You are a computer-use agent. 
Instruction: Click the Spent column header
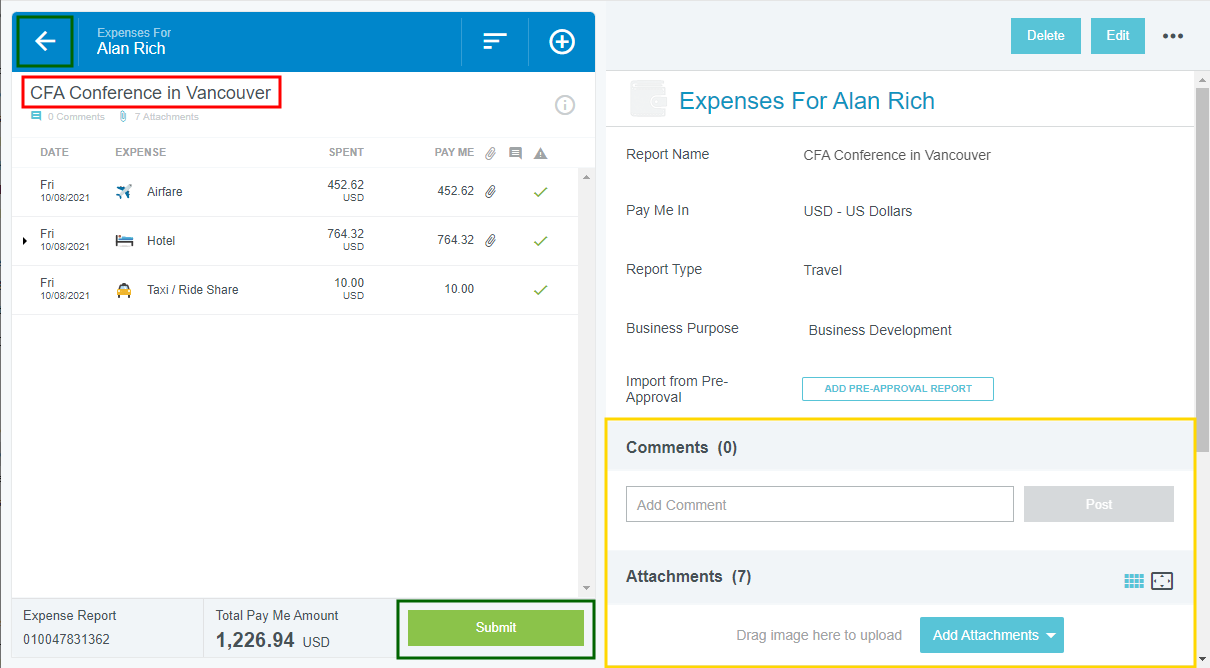[x=346, y=153]
